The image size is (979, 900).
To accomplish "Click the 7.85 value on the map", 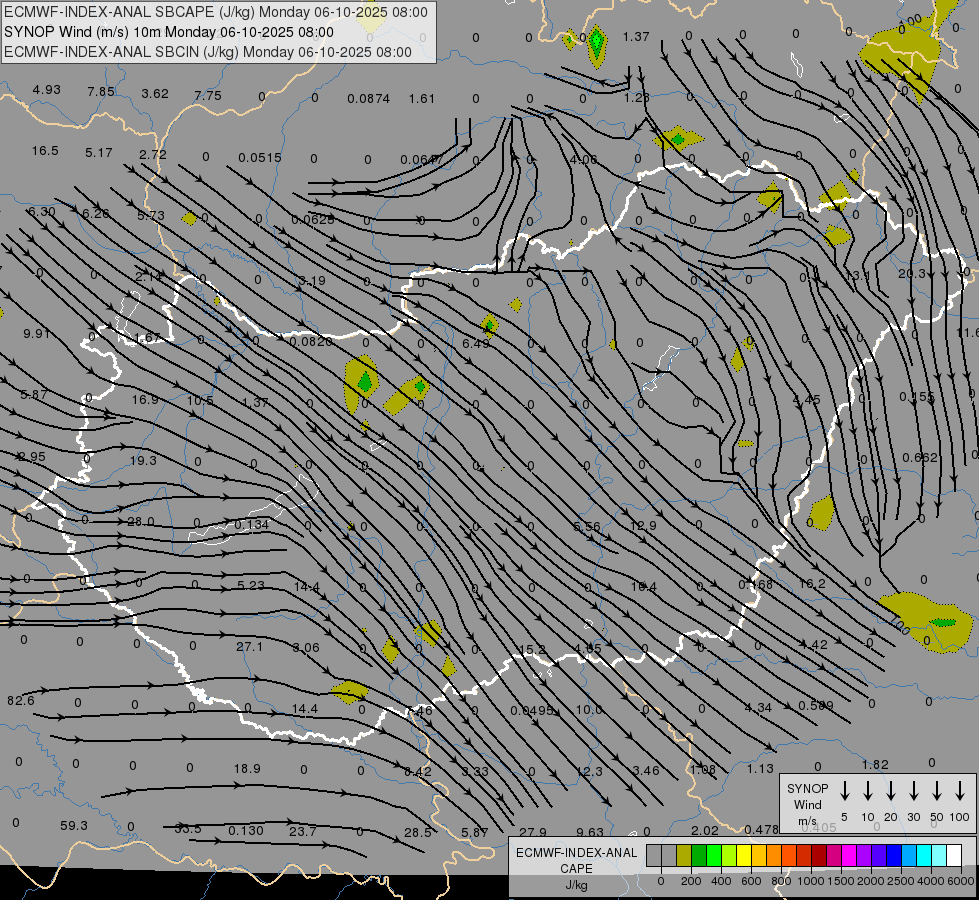I will click(101, 91).
